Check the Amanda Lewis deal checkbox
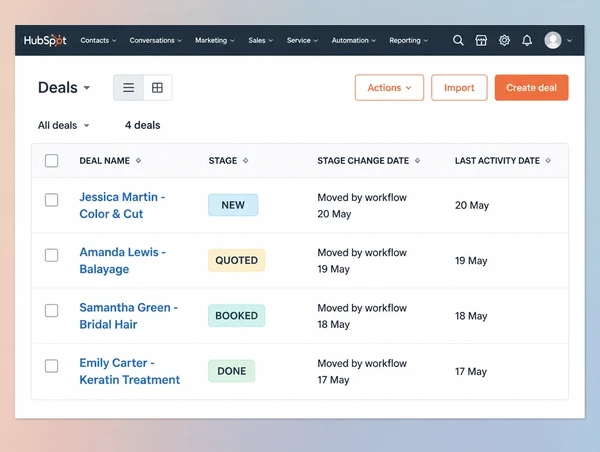Viewport: 600px width, 452px height. point(52,255)
